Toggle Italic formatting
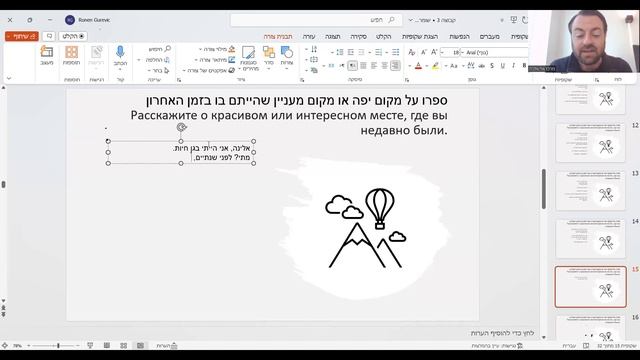The width and height of the screenshot is (640, 360). 513,65
